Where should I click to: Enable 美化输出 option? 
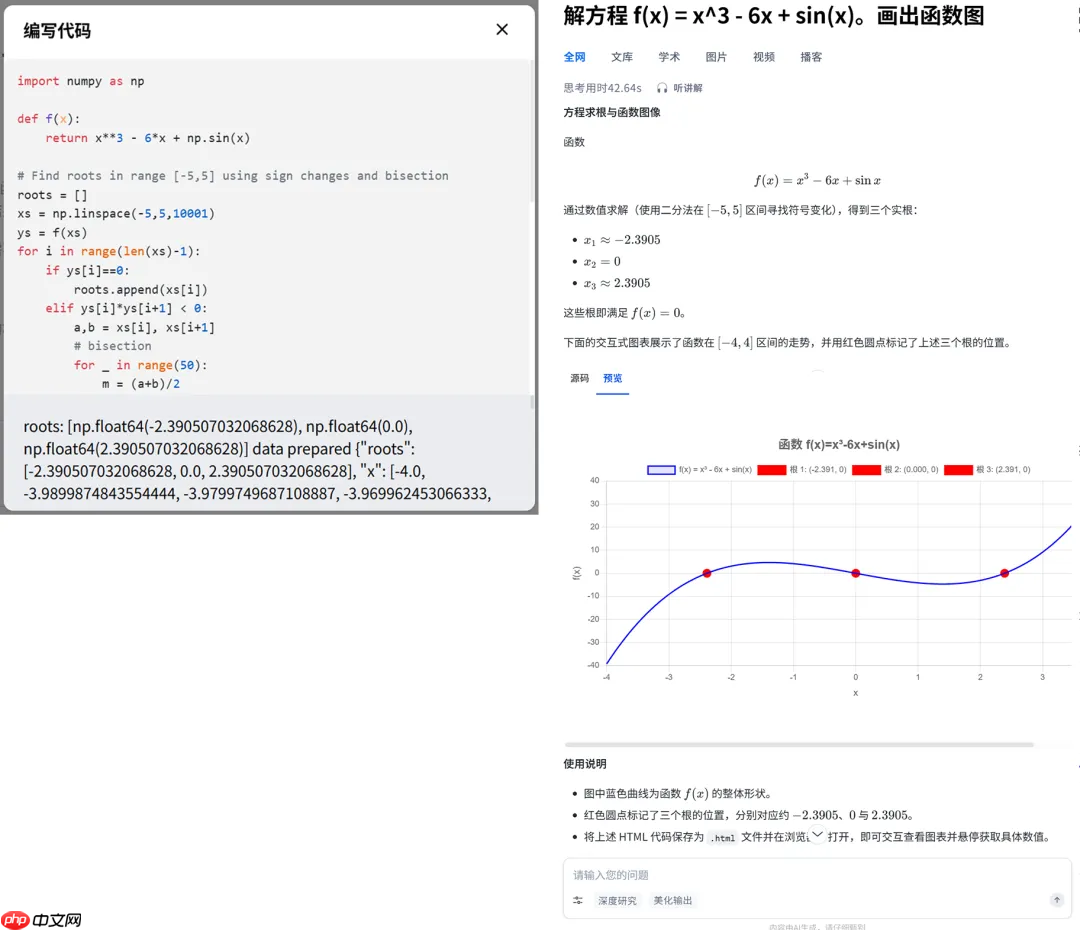[x=672, y=900]
